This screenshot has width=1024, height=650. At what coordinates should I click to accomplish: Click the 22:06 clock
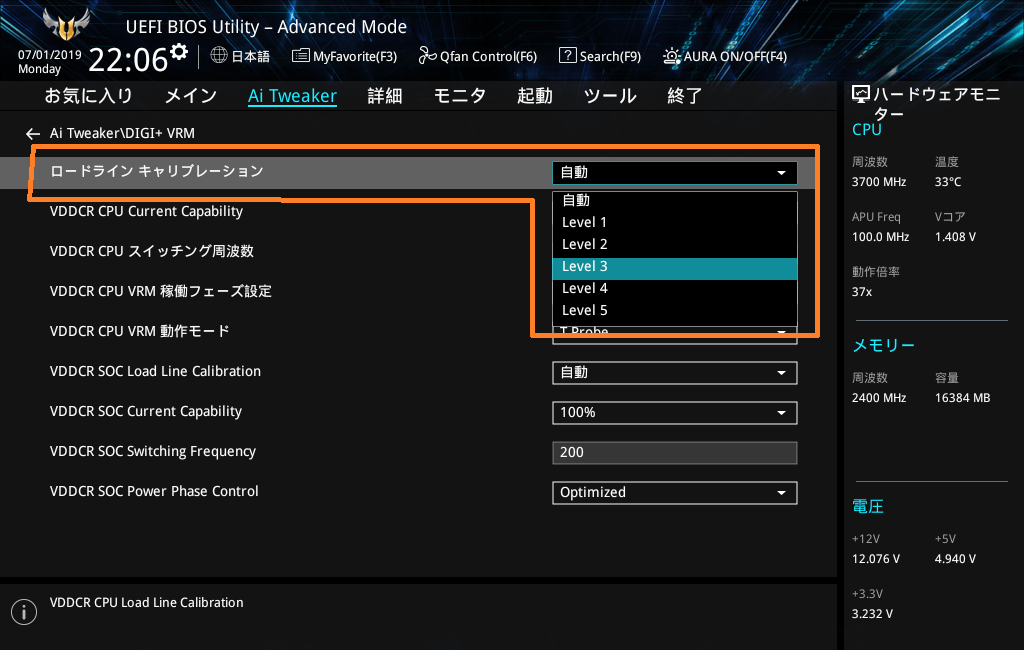coord(128,59)
